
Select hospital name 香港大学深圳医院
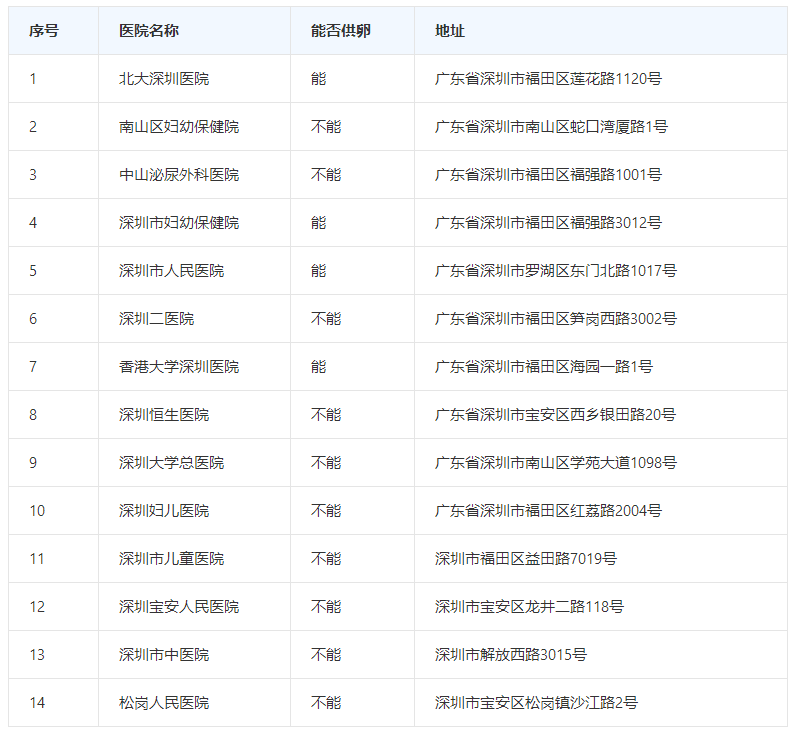pyautogui.click(x=179, y=366)
